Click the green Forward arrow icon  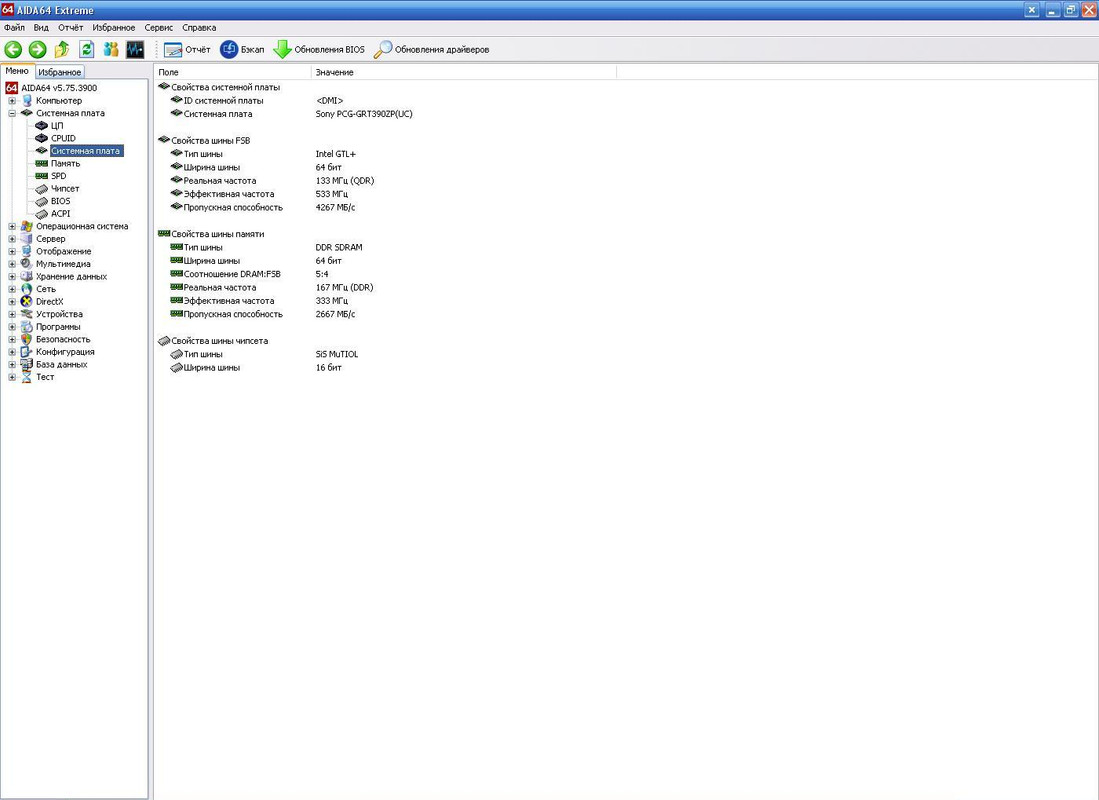[38, 49]
